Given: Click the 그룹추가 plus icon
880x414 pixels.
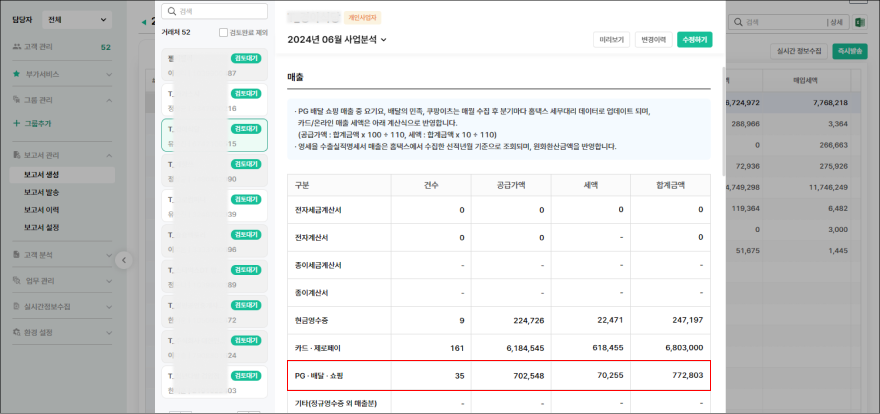Looking at the screenshot, I should click(16, 123).
